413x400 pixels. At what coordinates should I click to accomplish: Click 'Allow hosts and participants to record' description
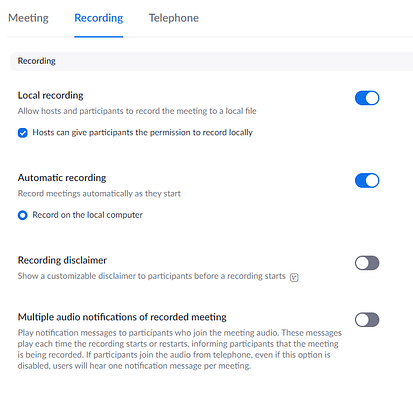click(137, 111)
